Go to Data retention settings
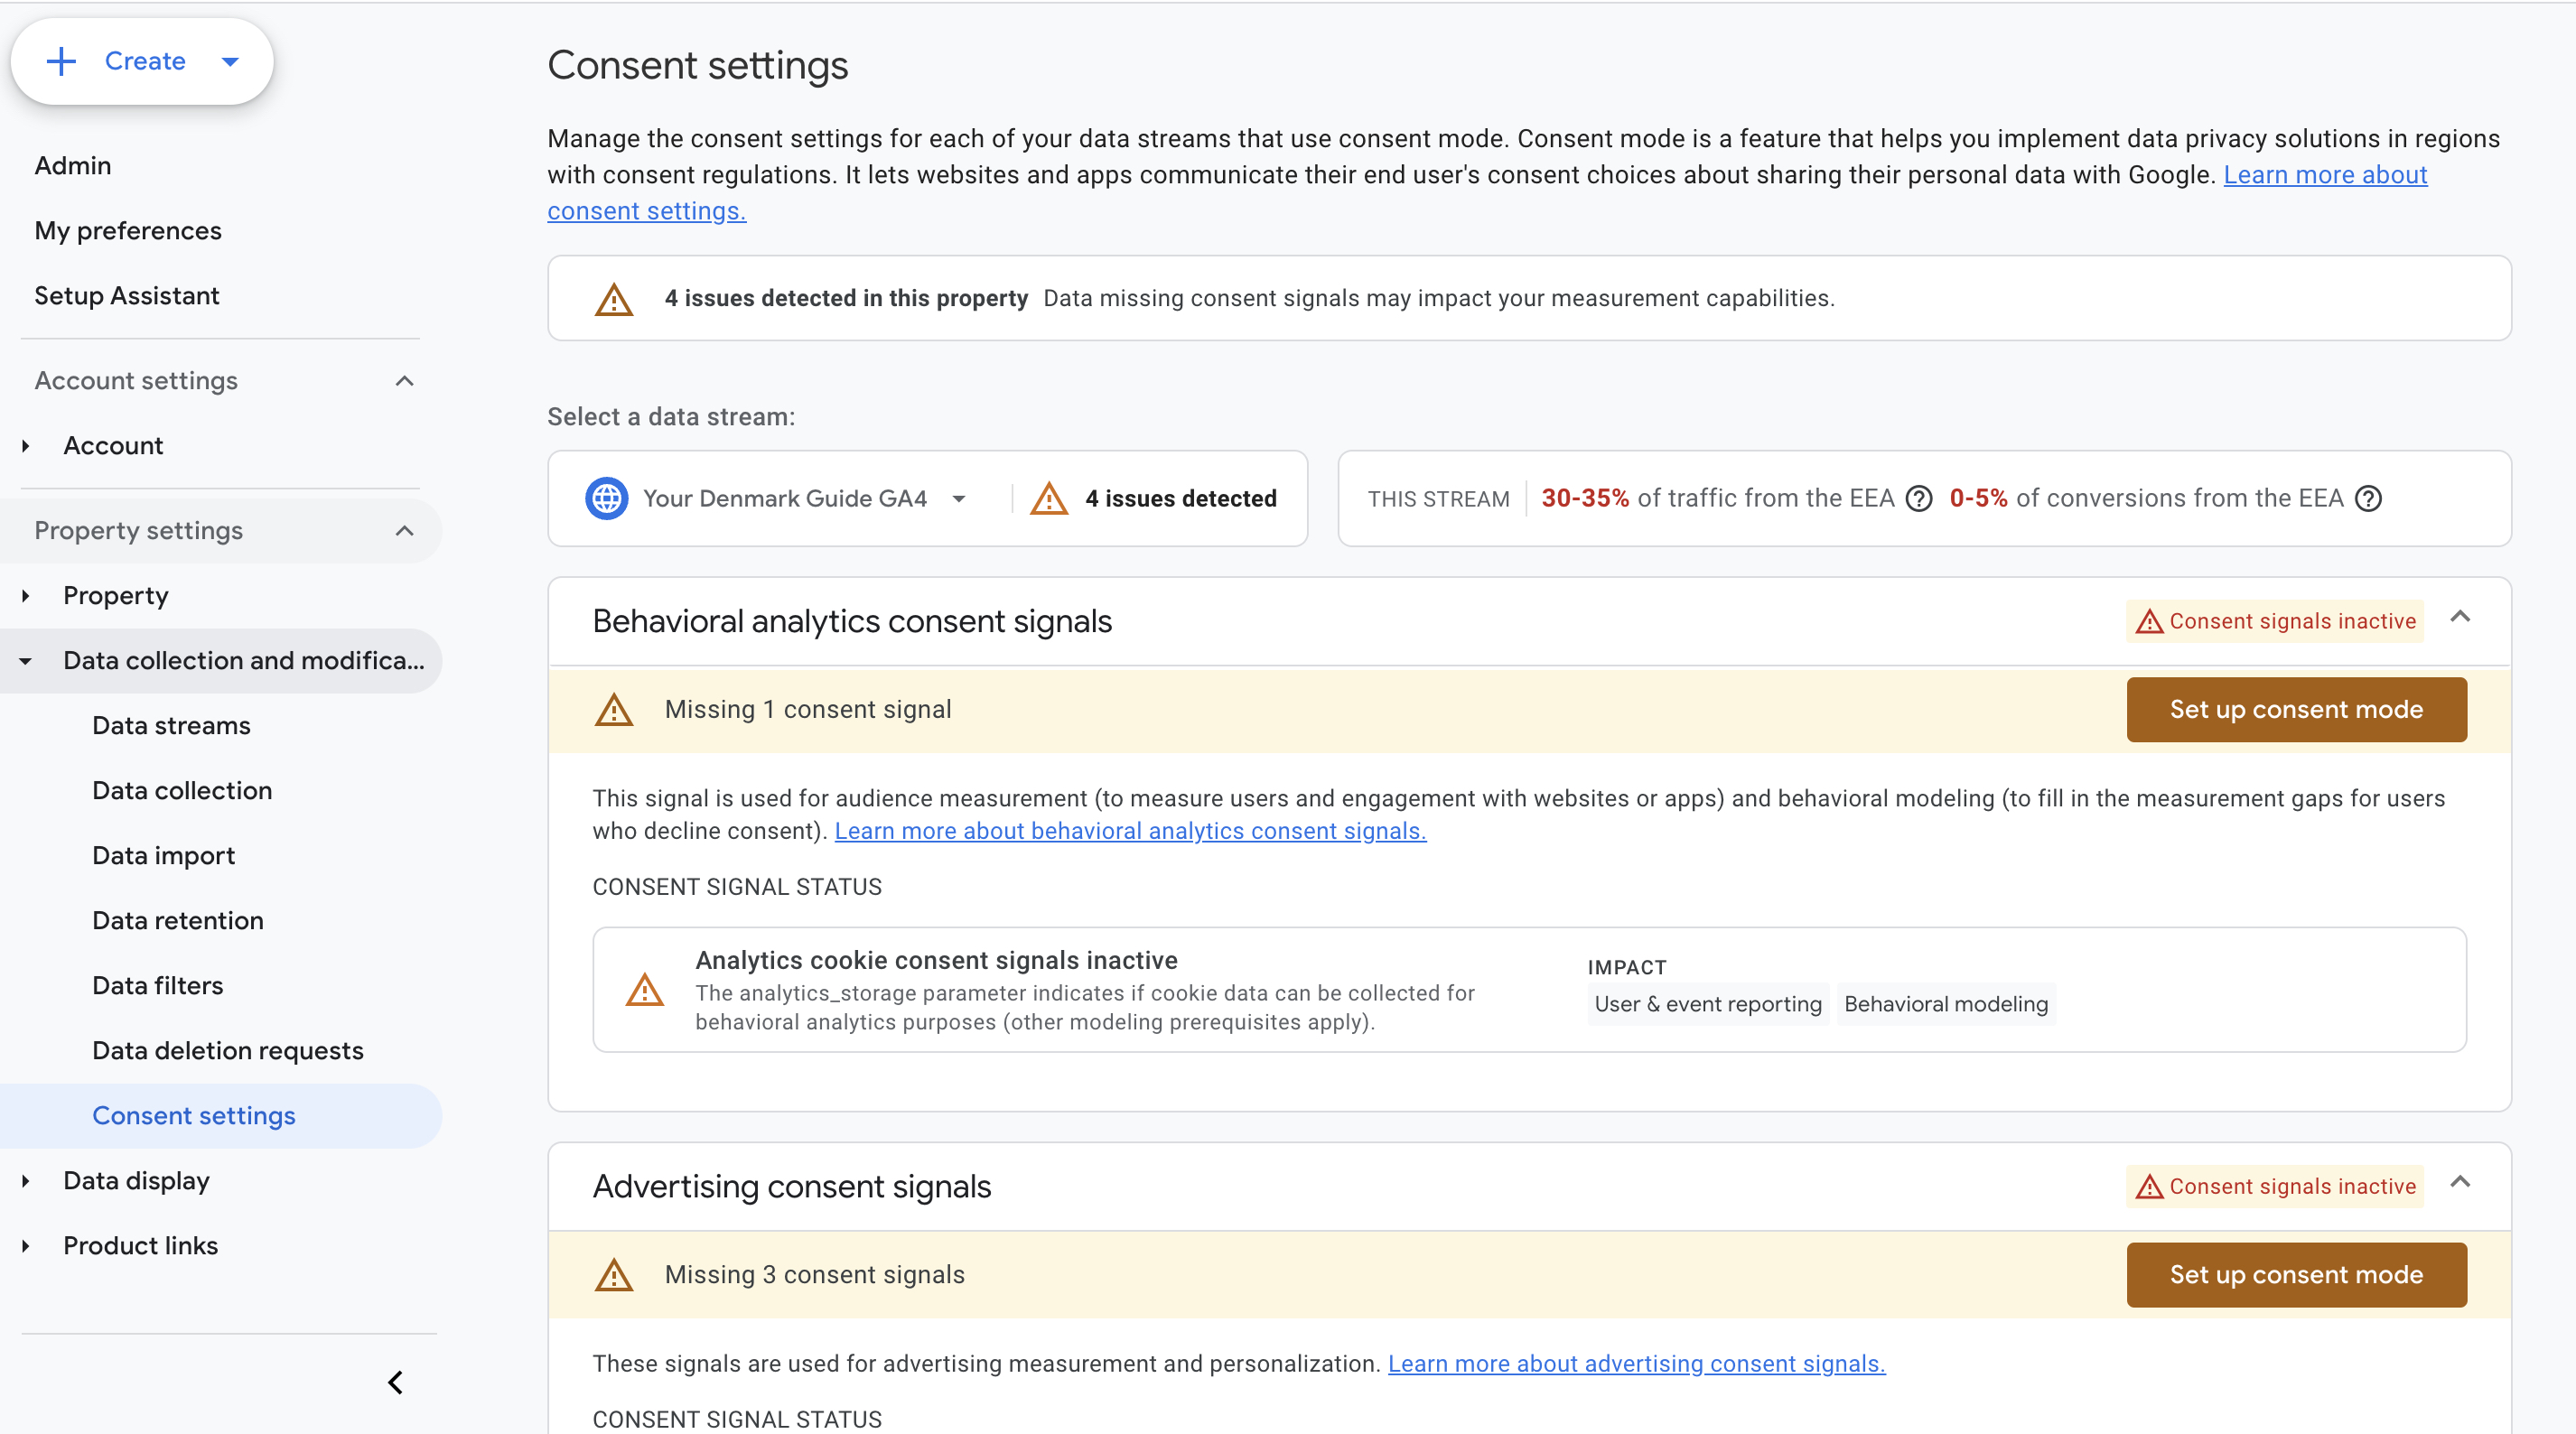2576x1434 pixels. tap(178, 920)
